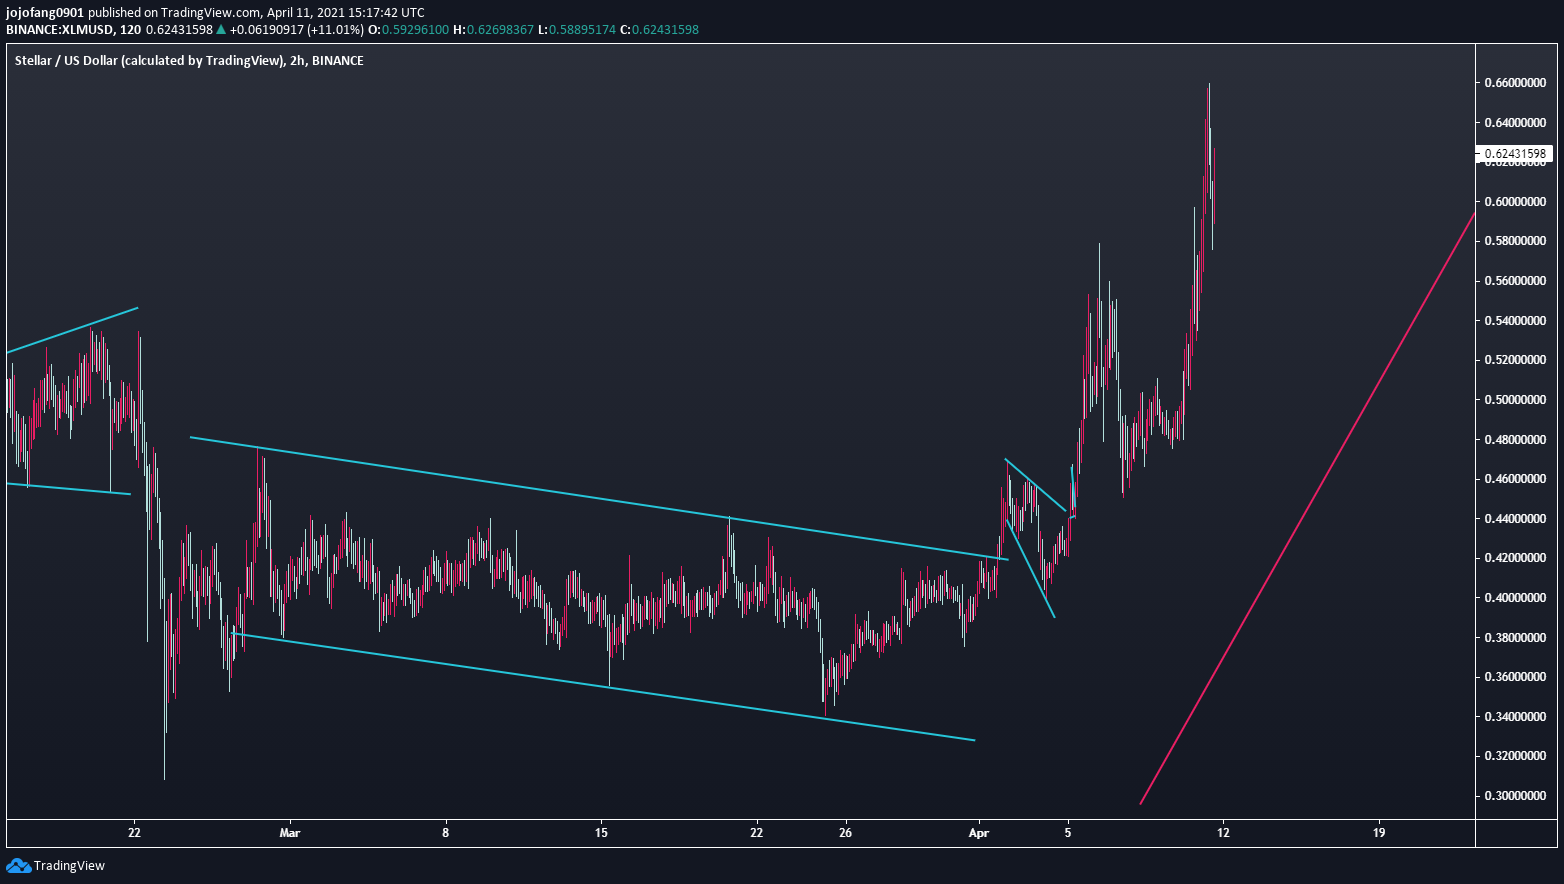
Task: Click the close price value C:0.62431598
Action: click(659, 30)
